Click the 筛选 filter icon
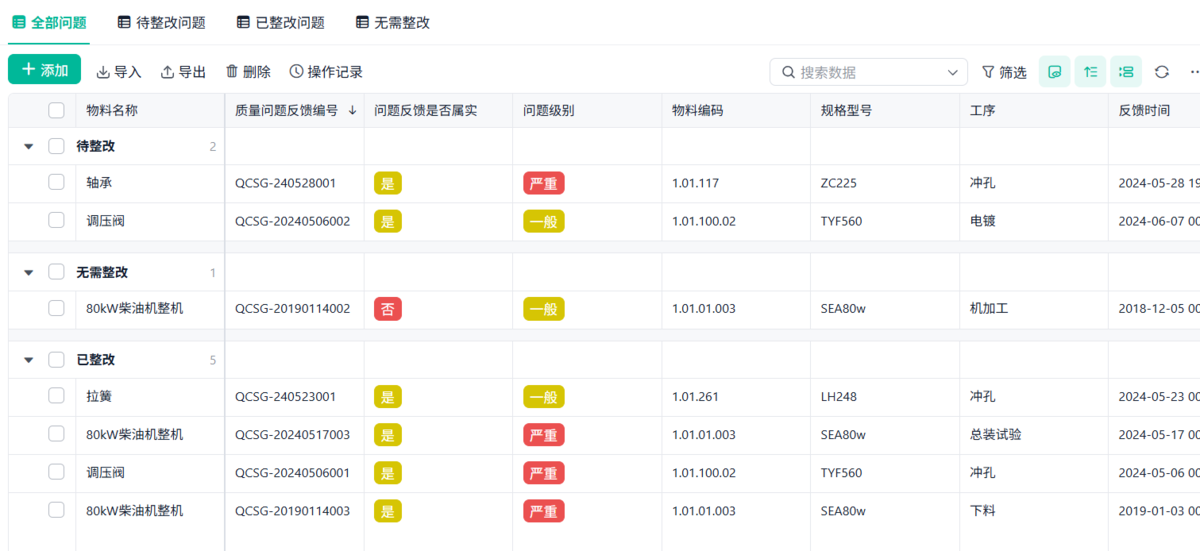The image size is (1200, 551). [x=988, y=72]
